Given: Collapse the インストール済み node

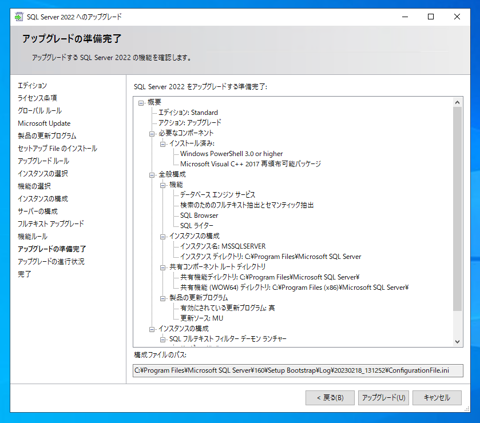Looking at the screenshot, I should point(163,144).
